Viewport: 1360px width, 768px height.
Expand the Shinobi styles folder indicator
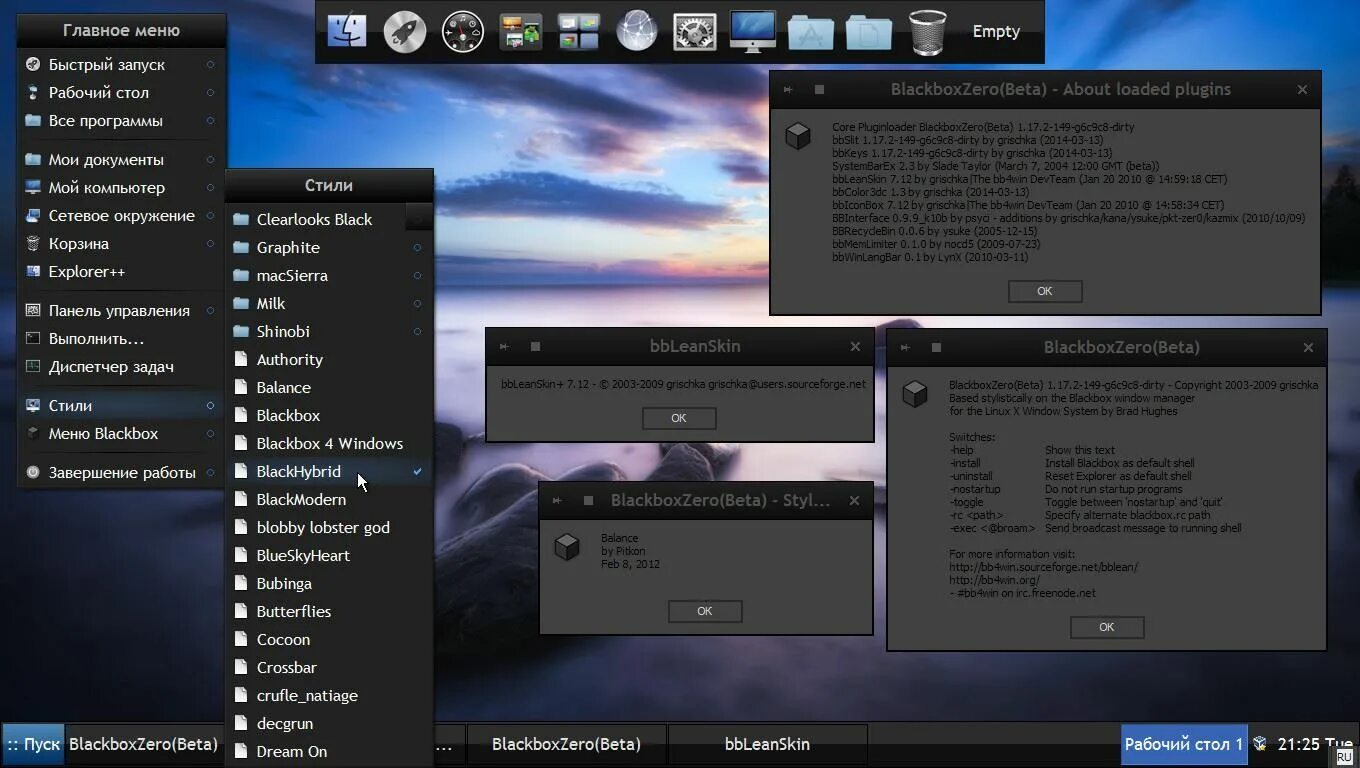tap(417, 331)
